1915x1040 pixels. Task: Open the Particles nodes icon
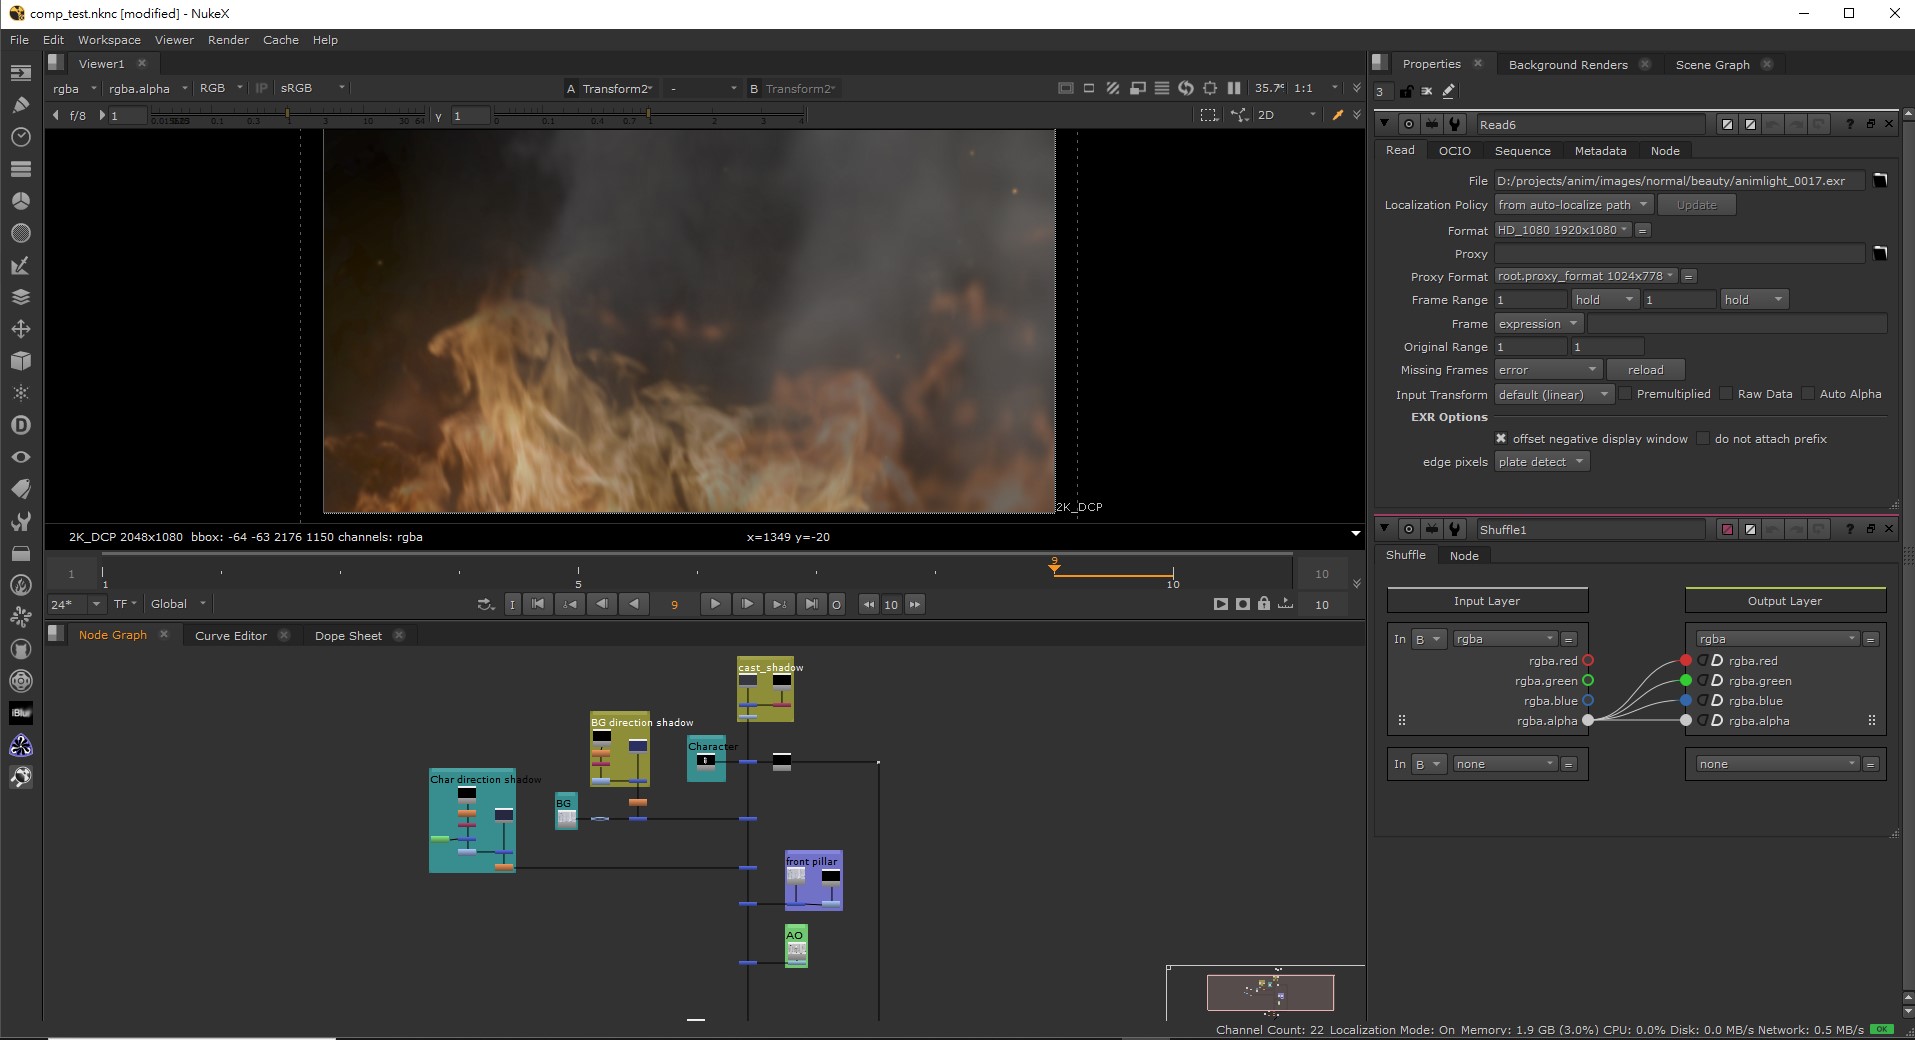[x=21, y=393]
